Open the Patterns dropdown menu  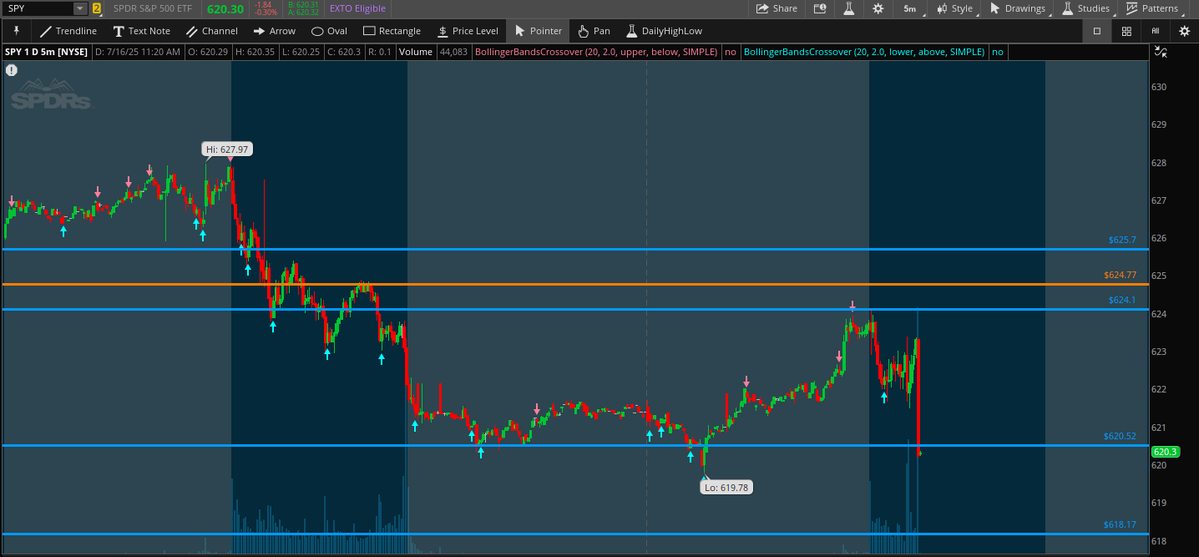click(1154, 8)
